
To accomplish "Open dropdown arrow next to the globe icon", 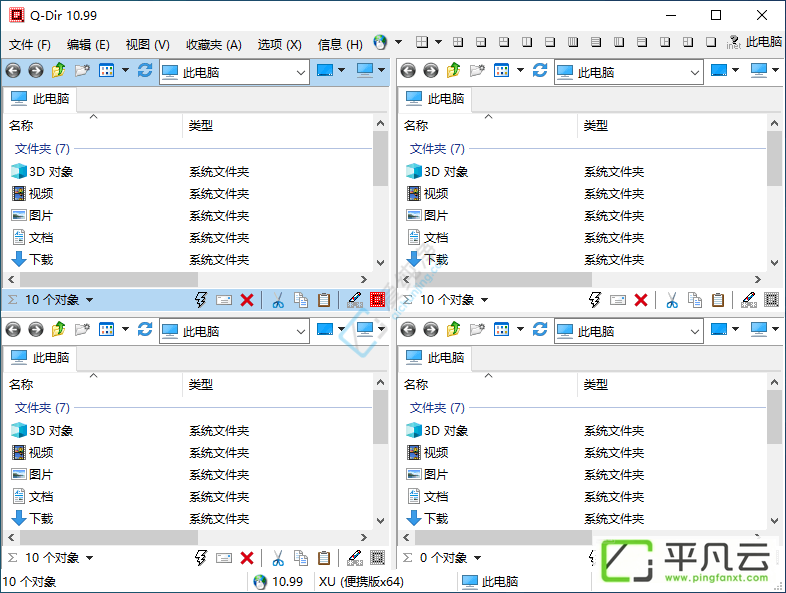I will pyautogui.click(x=398, y=42).
